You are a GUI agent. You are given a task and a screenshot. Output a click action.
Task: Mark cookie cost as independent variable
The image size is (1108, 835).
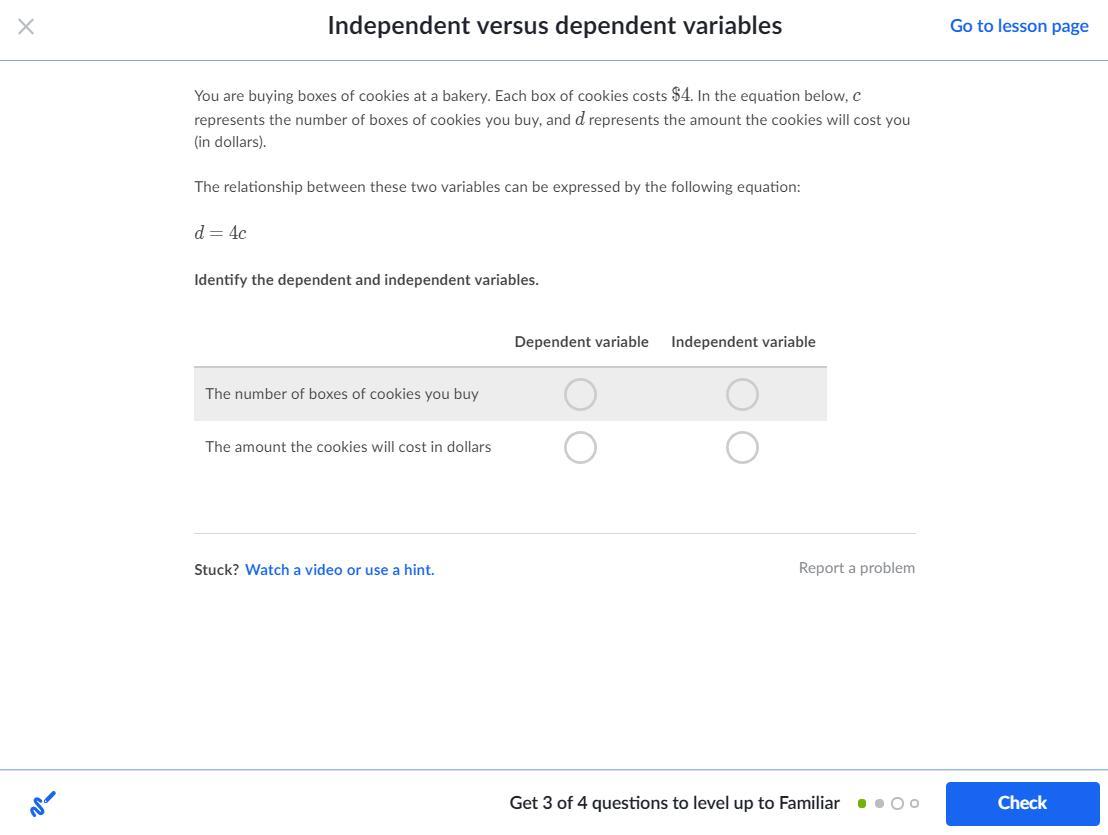tap(742, 447)
